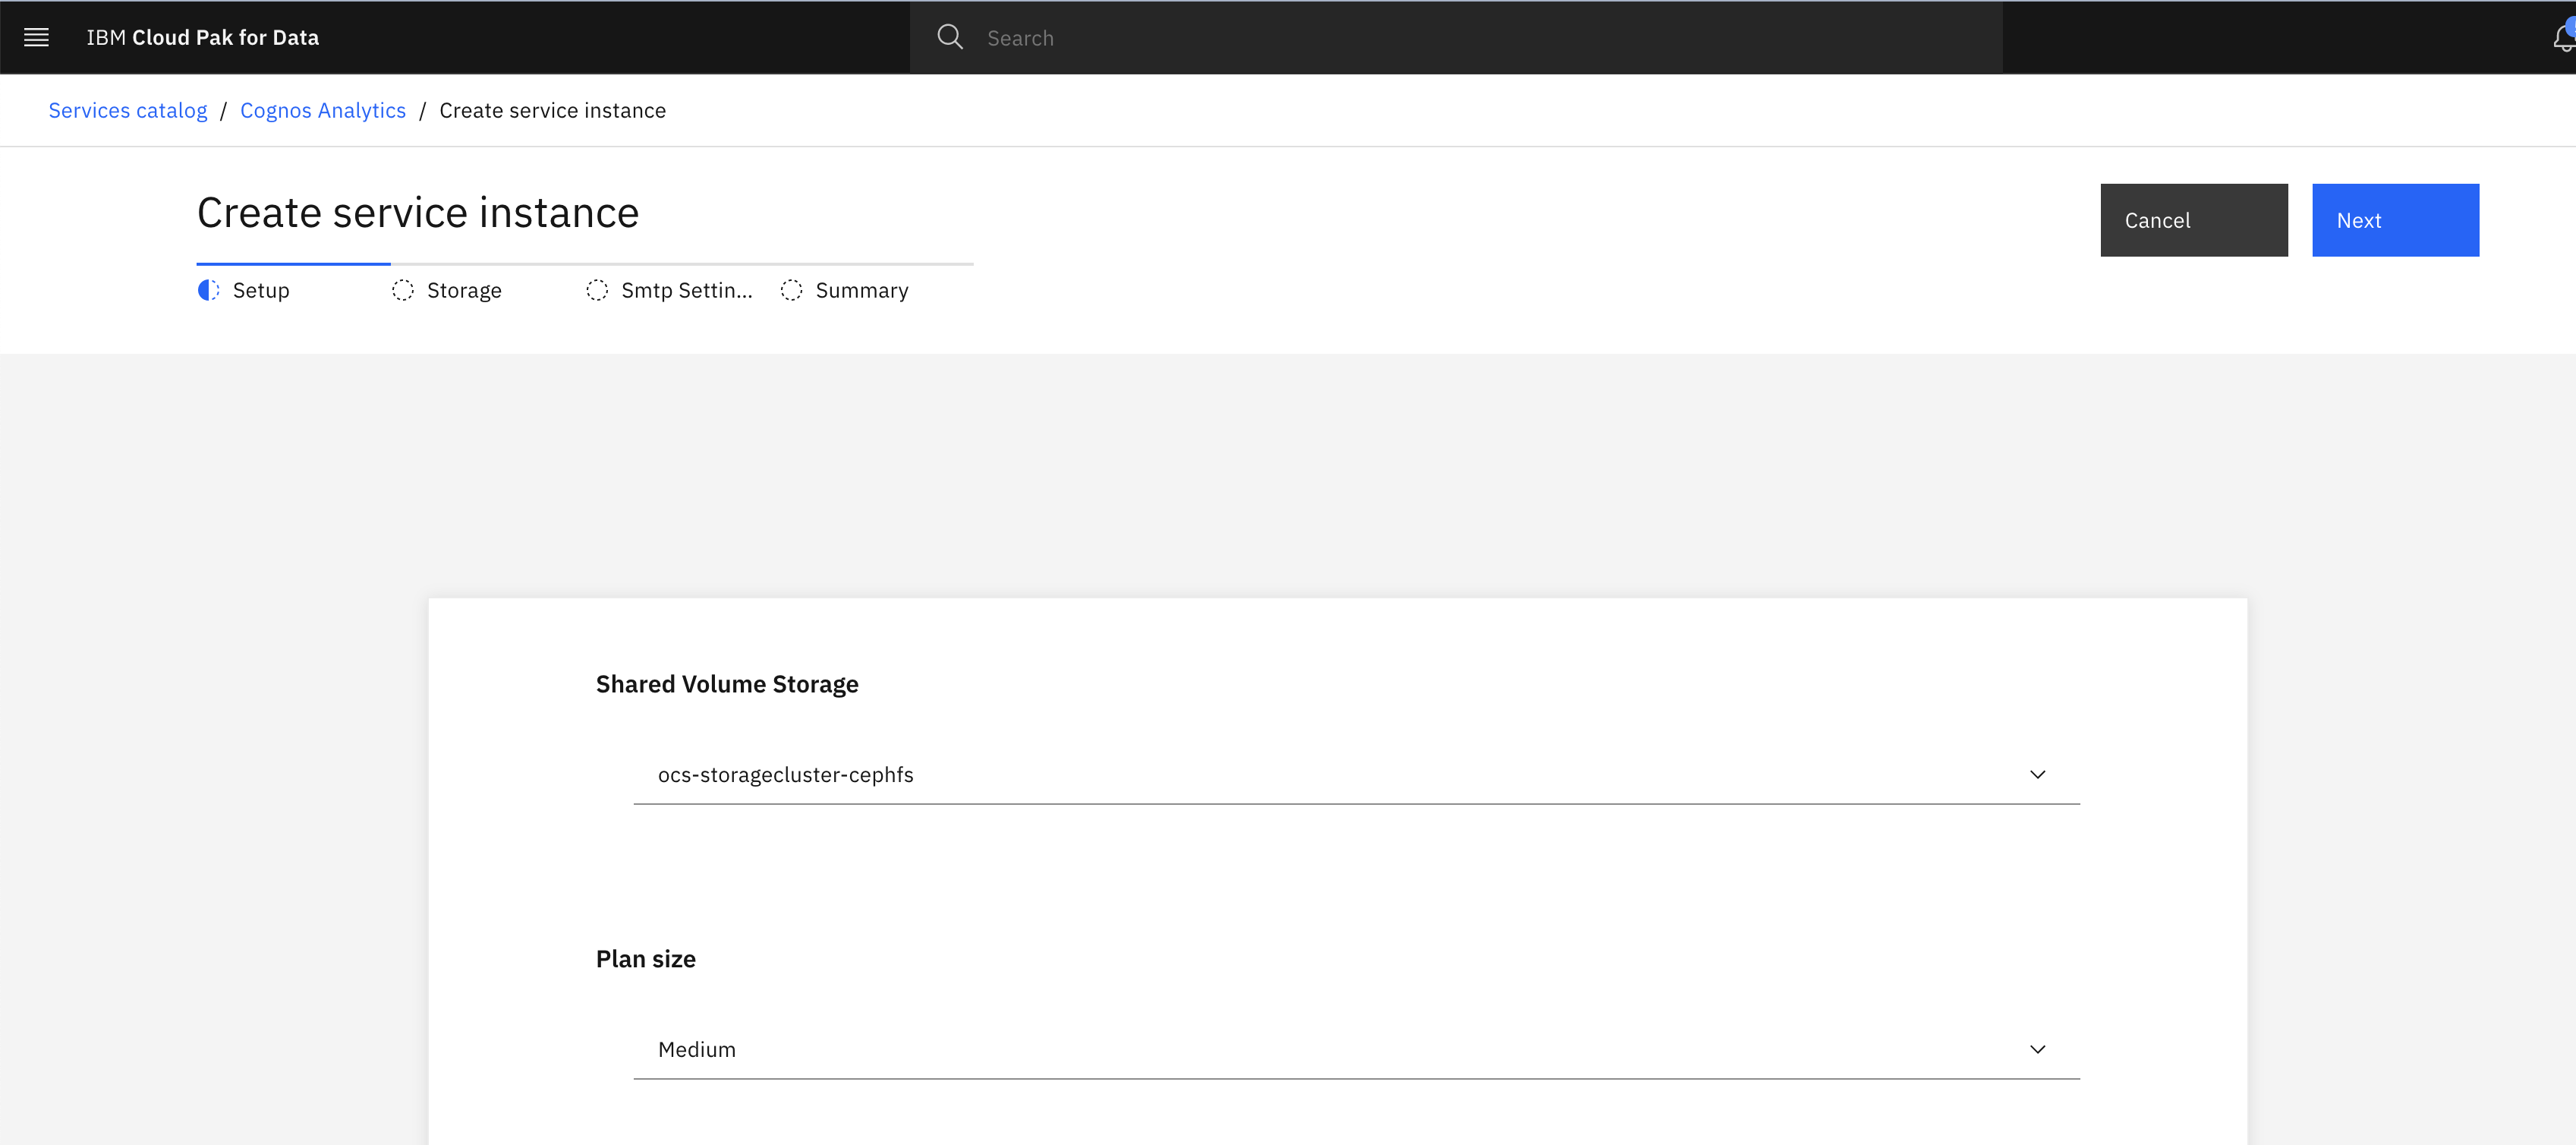
Task: Go to Services catalog breadcrumb
Action: 128,110
